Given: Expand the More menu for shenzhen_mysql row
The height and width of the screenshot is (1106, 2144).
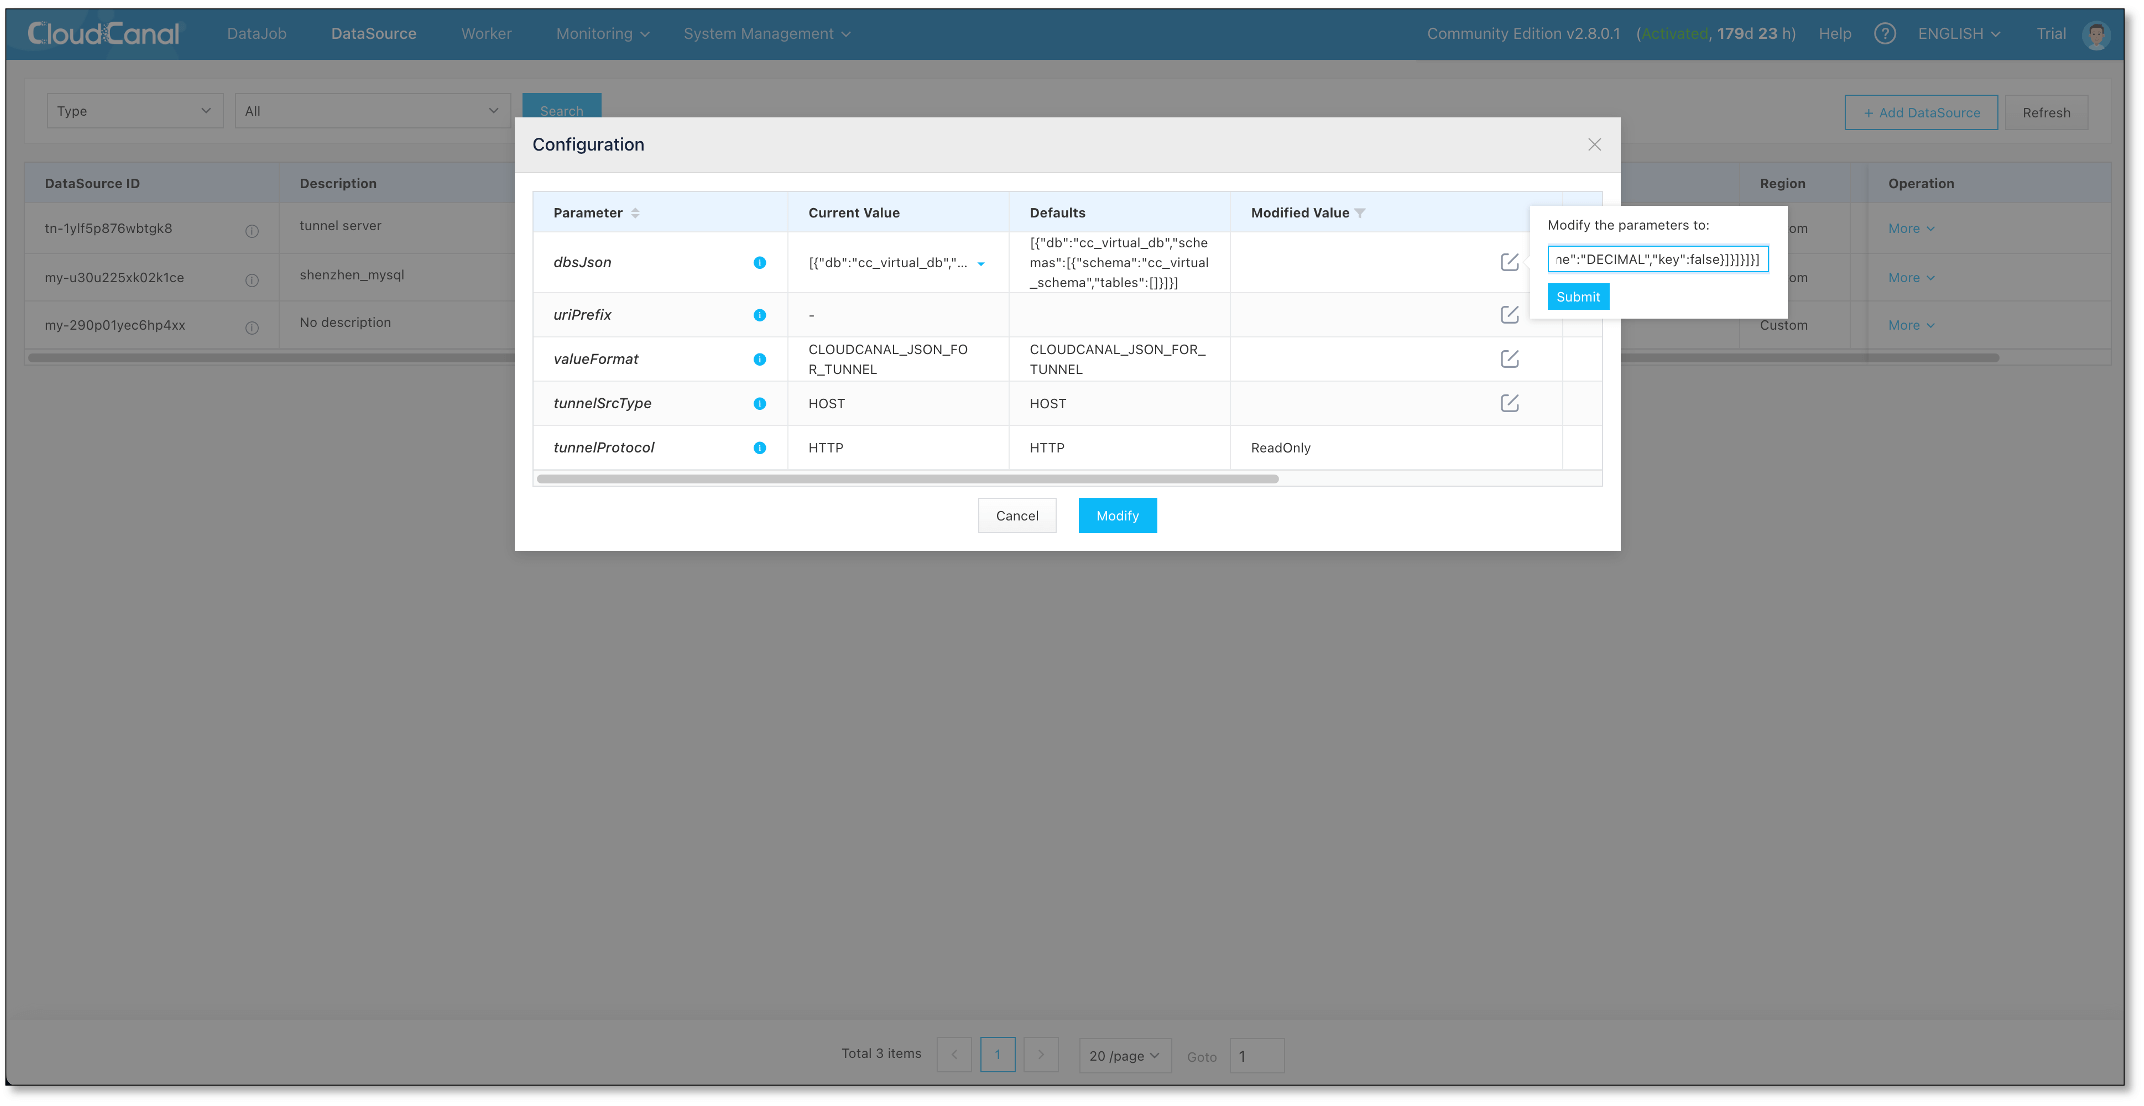Looking at the screenshot, I should pos(1910,277).
